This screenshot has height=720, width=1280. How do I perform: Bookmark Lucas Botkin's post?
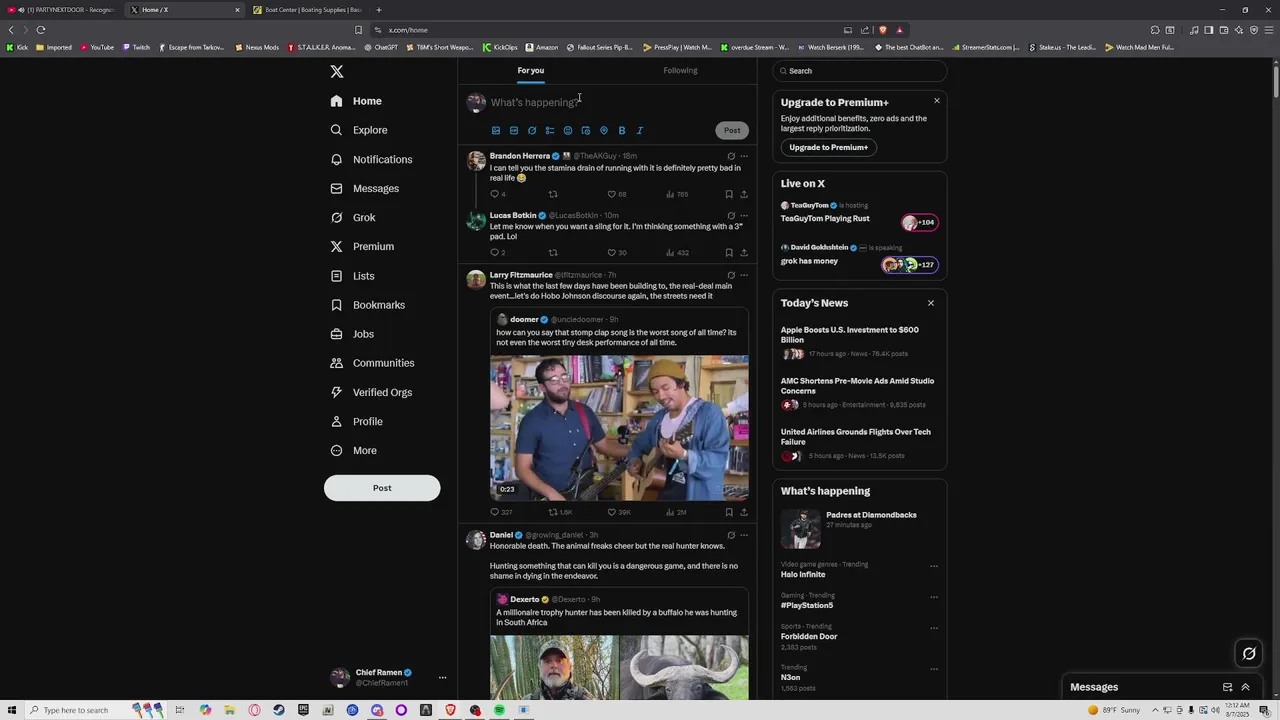729,252
